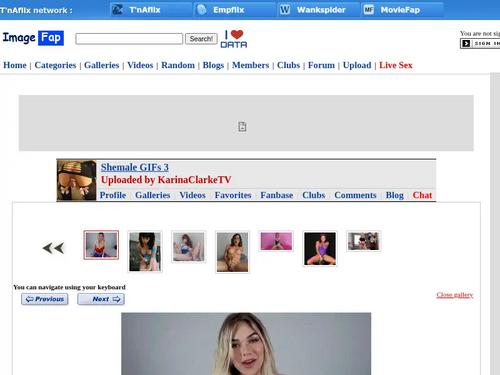Open the Categories menu item
This screenshot has width=500, height=375.
[55, 65]
